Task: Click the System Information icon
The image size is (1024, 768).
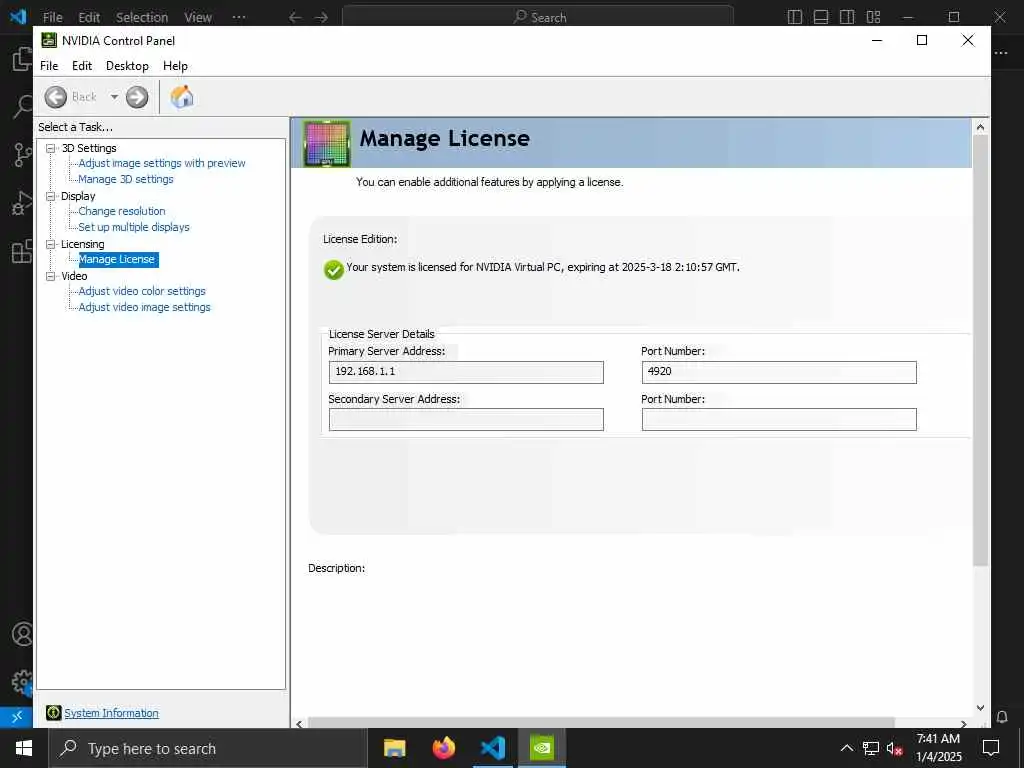Action: coord(54,713)
